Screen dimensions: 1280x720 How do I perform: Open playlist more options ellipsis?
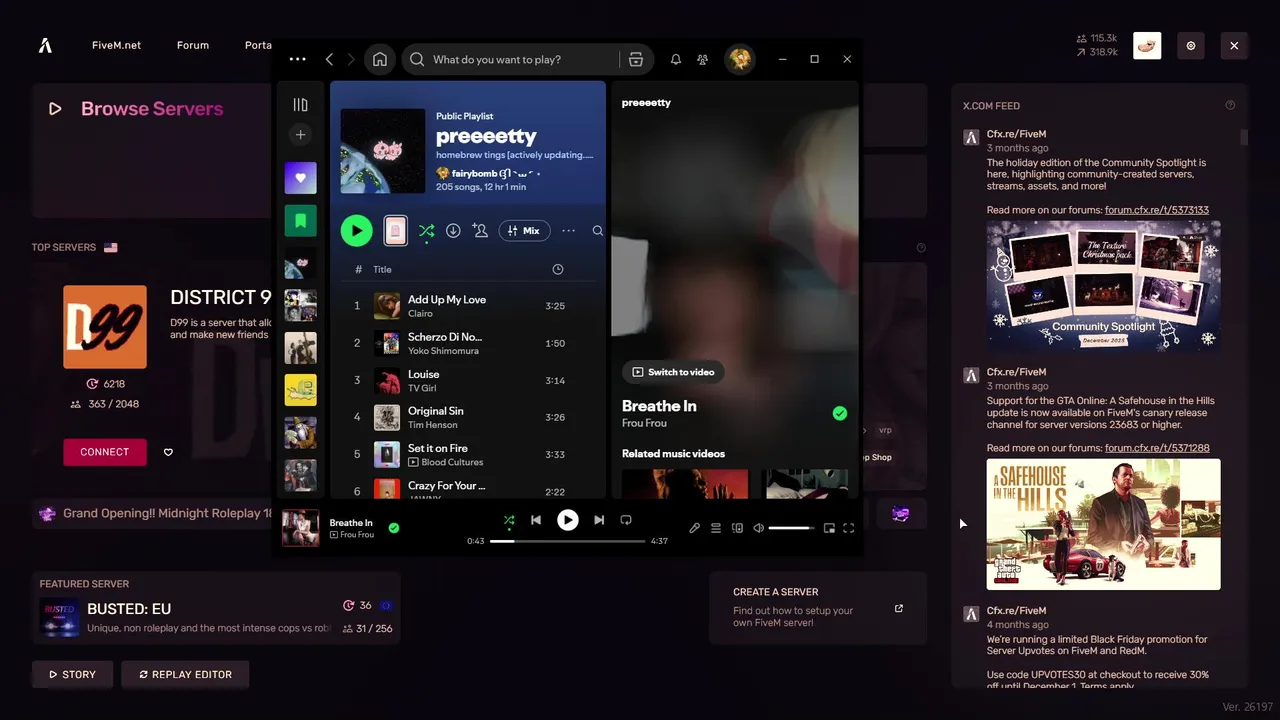coord(568,230)
